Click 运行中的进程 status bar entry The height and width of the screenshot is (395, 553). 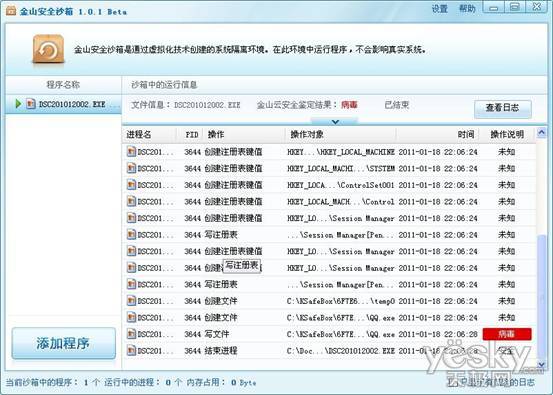point(143,382)
